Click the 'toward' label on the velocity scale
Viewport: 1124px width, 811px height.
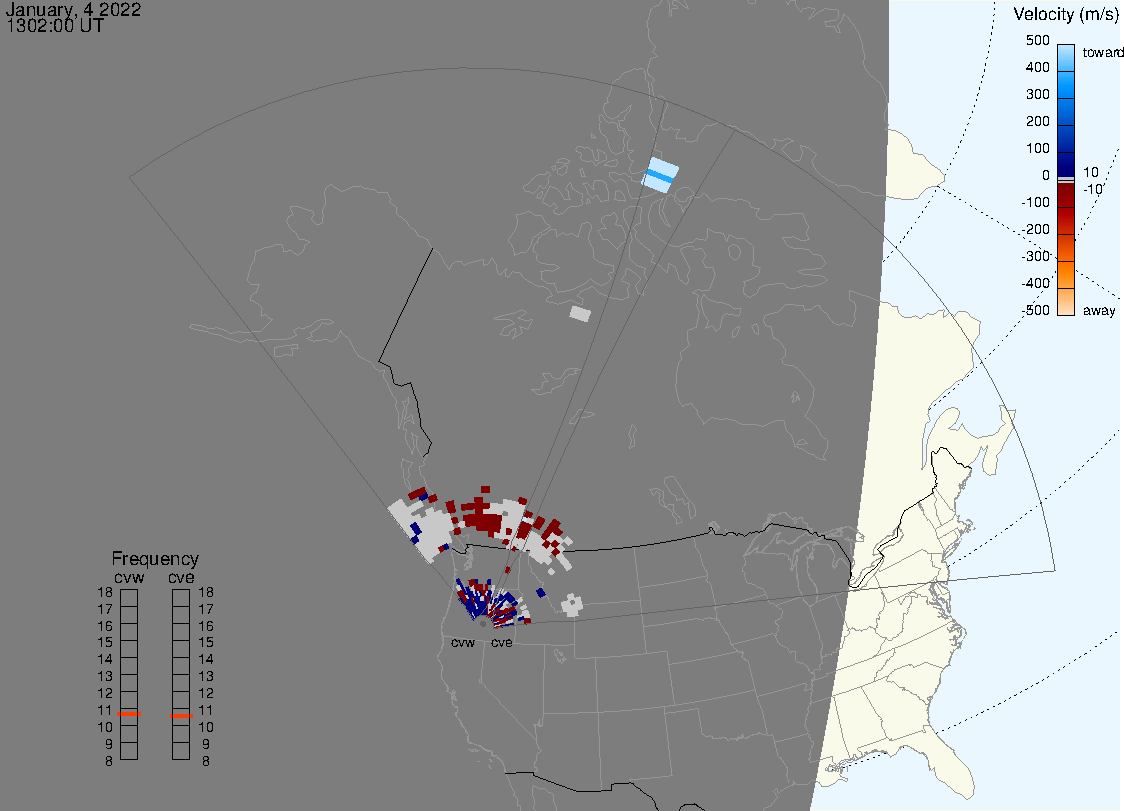[1102, 52]
